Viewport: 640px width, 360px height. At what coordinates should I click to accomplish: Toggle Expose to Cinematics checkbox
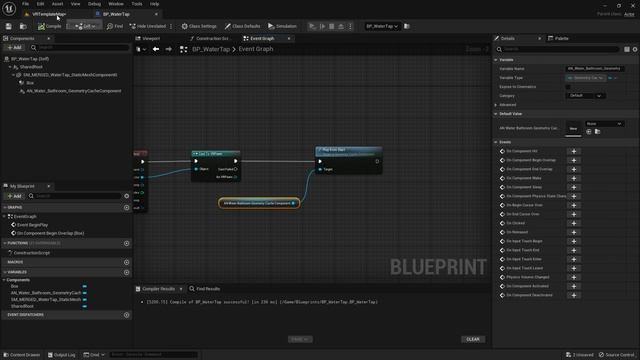click(568, 87)
